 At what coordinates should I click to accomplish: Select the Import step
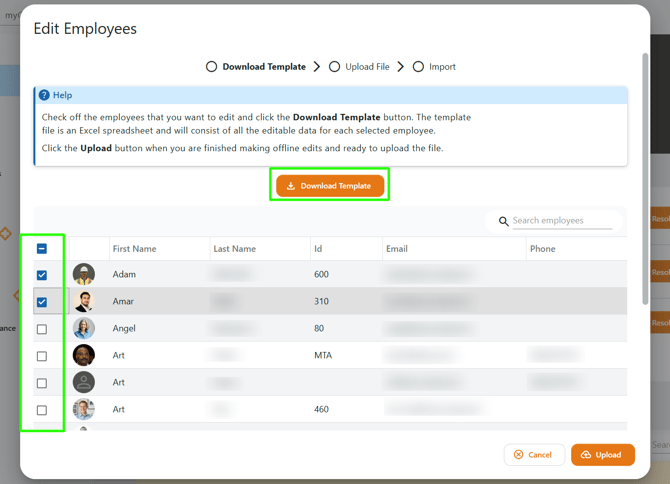(434, 67)
